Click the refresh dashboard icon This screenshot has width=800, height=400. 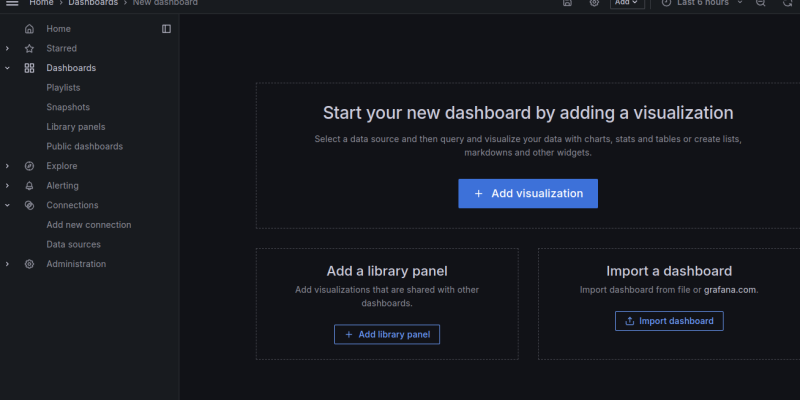(786, 3)
